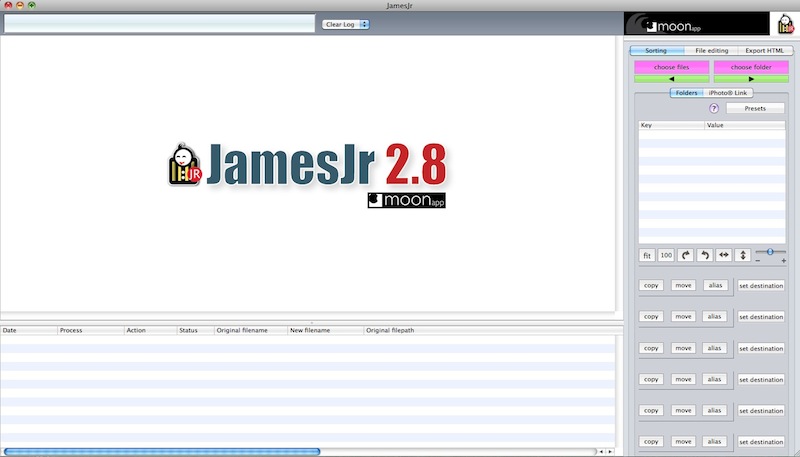Click the rotate counterclockwise icon
800x457 pixels.
tap(705, 255)
